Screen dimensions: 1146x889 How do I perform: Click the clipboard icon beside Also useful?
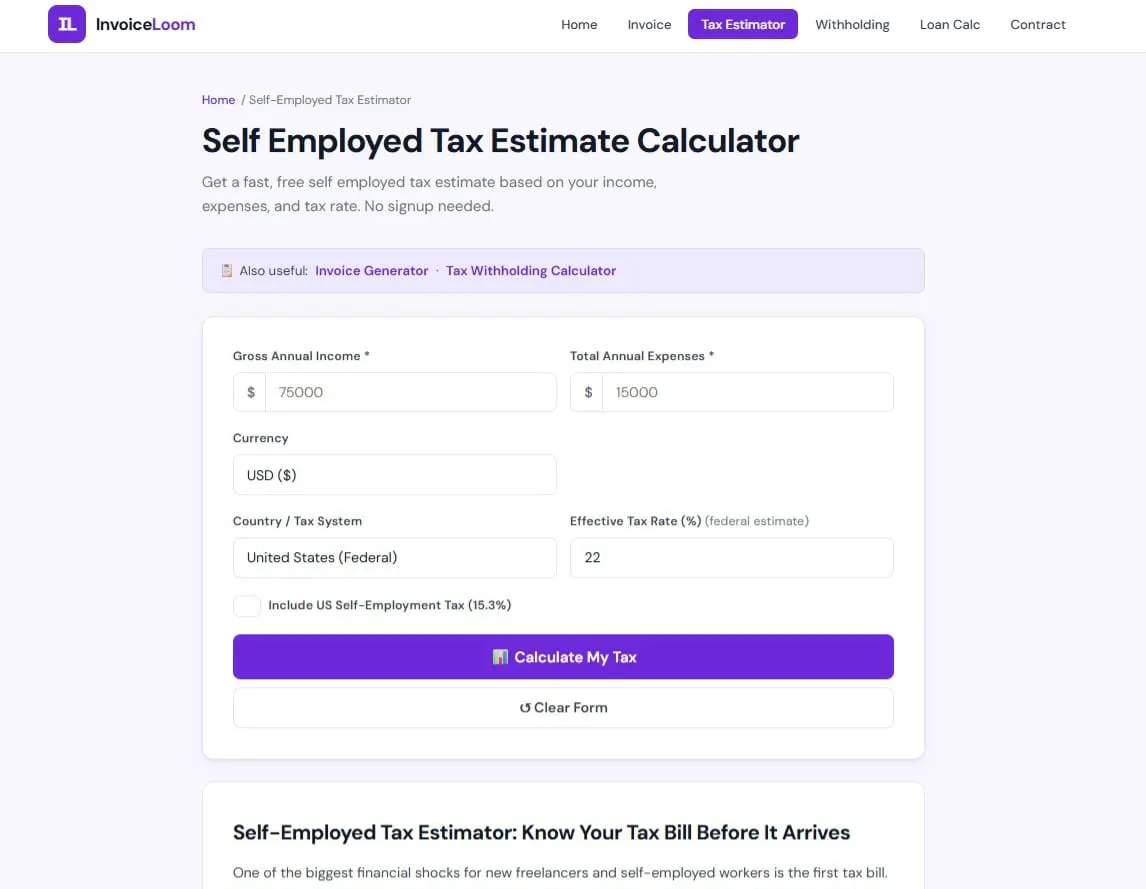[x=227, y=271]
